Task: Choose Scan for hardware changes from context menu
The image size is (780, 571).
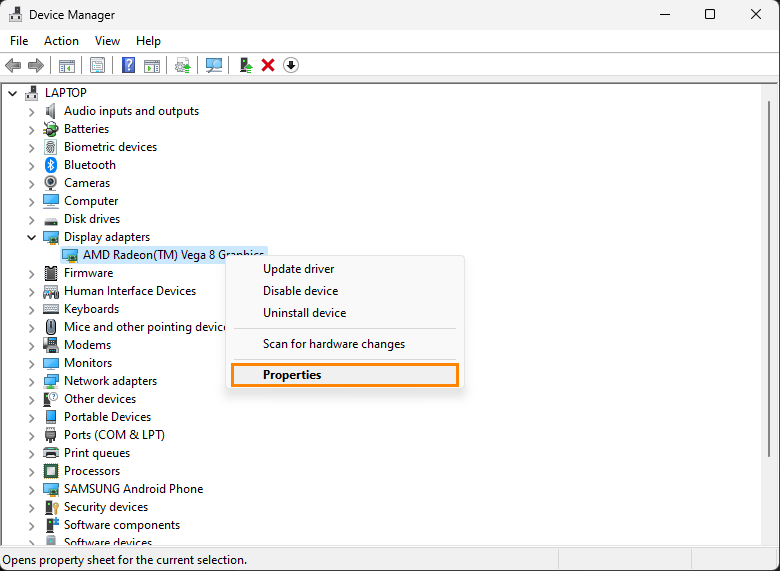Action: pyautogui.click(x=345, y=344)
